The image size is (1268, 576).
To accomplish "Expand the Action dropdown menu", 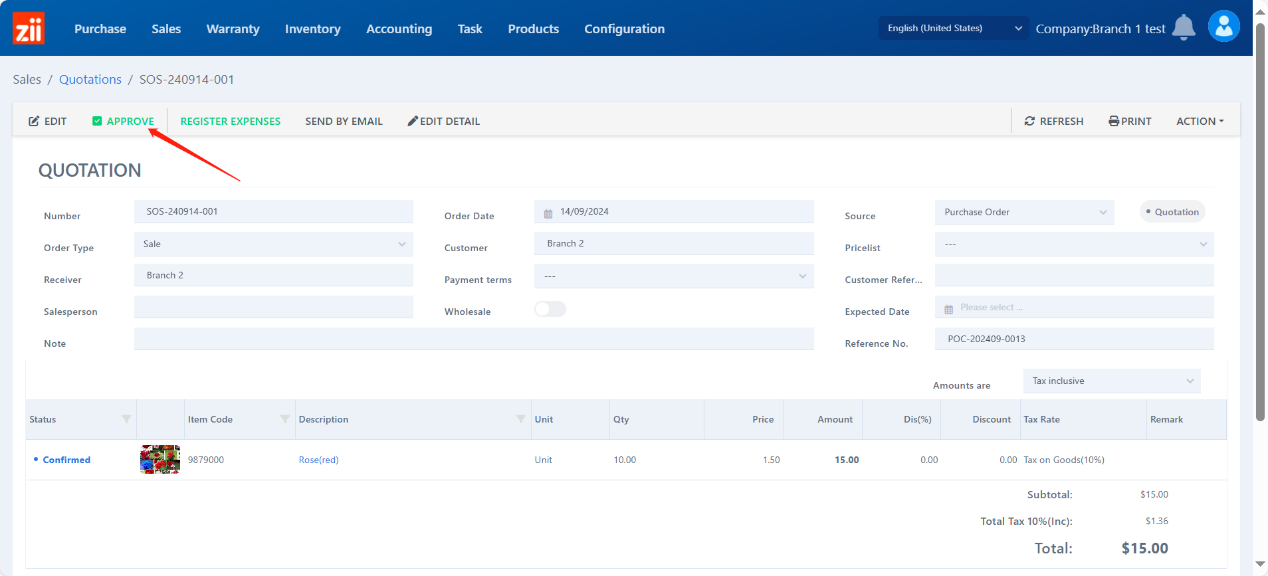I will (x=1199, y=121).
